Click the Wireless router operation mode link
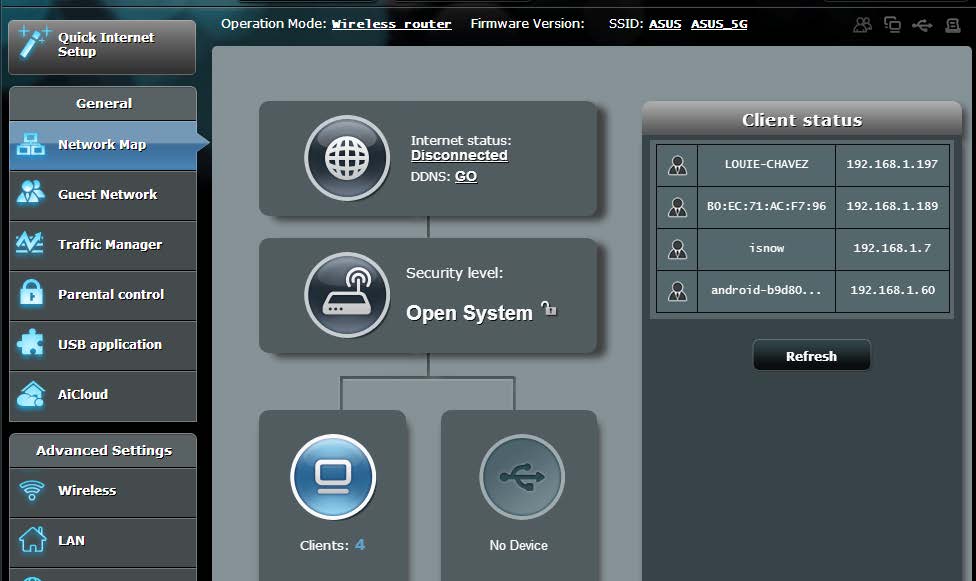The image size is (976, 581). [392, 24]
